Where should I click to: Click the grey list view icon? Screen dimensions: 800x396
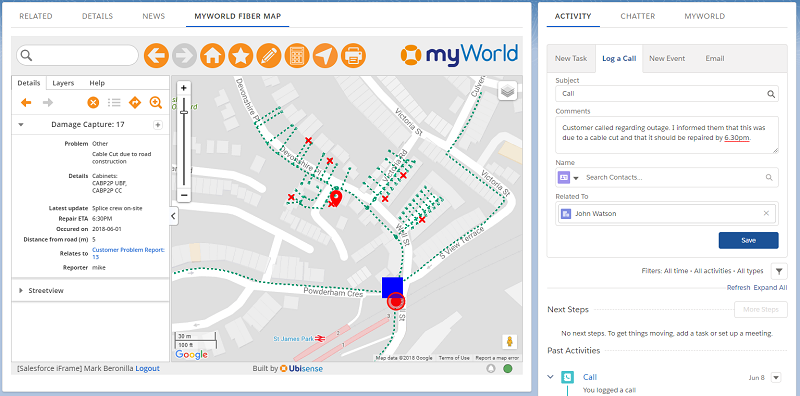tap(114, 103)
